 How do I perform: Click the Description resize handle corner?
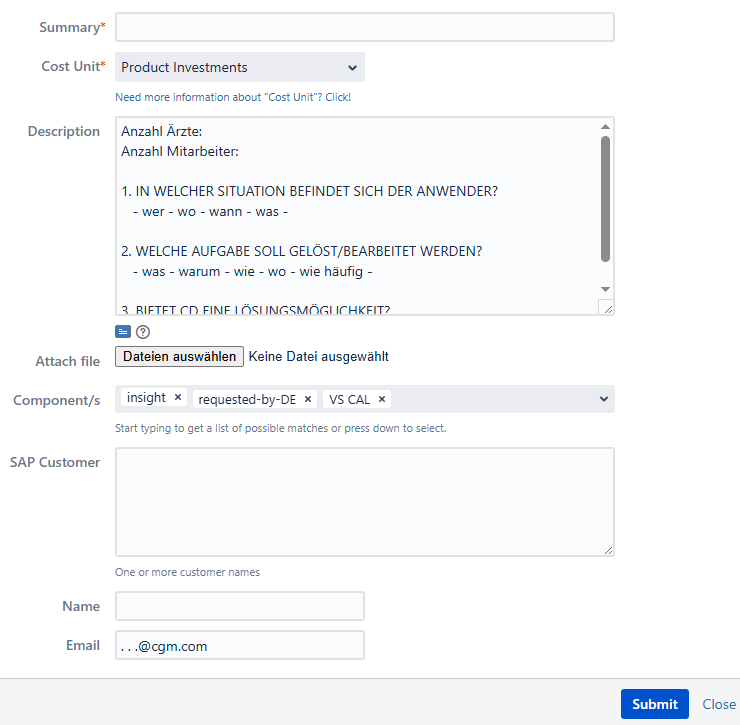607,309
